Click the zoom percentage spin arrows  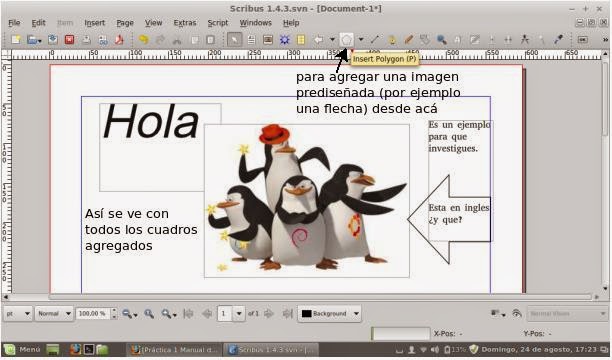[x=114, y=314]
